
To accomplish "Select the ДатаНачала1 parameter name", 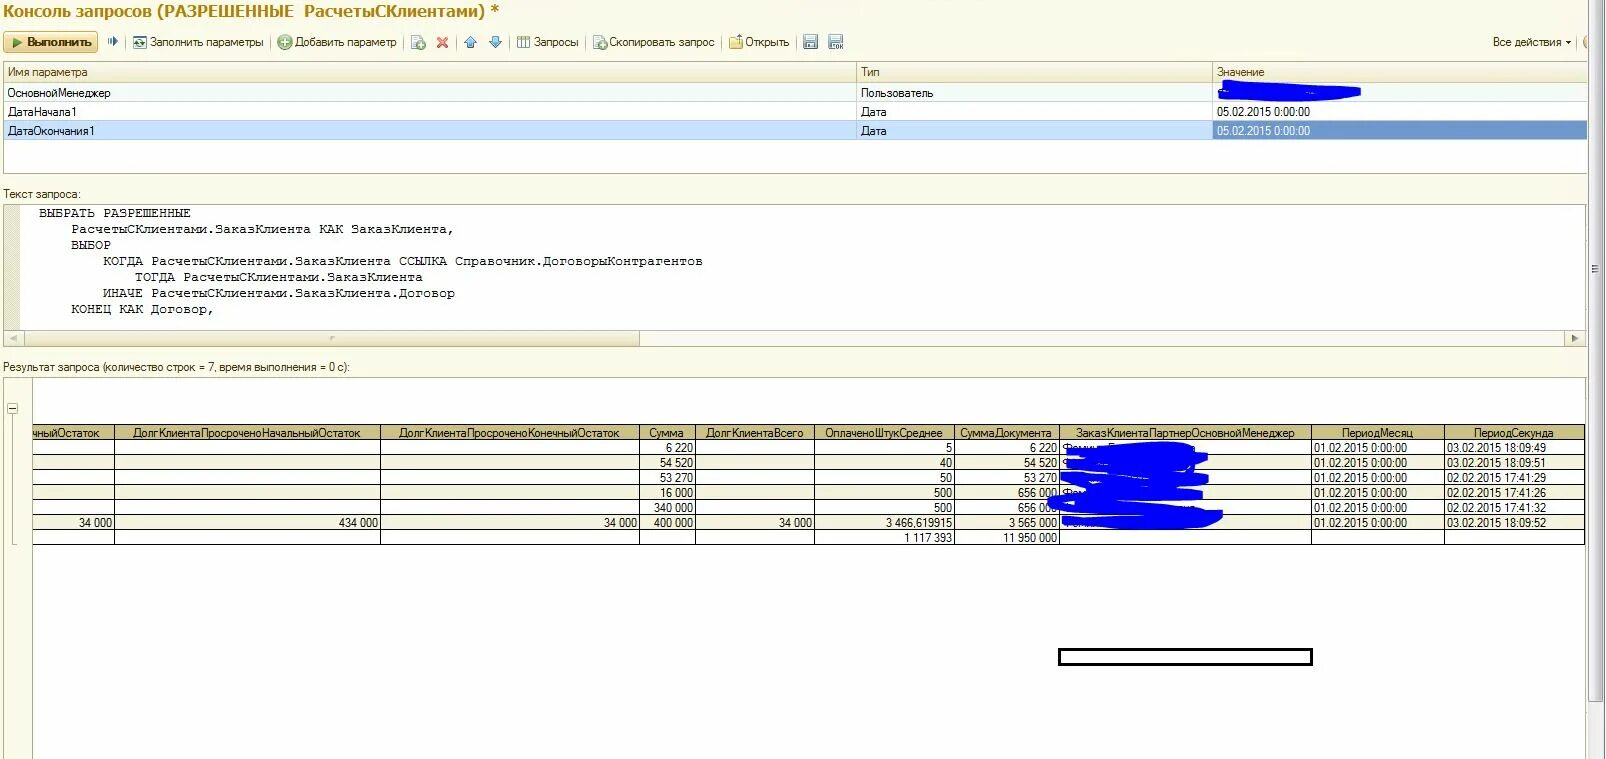I will click(x=42, y=112).
